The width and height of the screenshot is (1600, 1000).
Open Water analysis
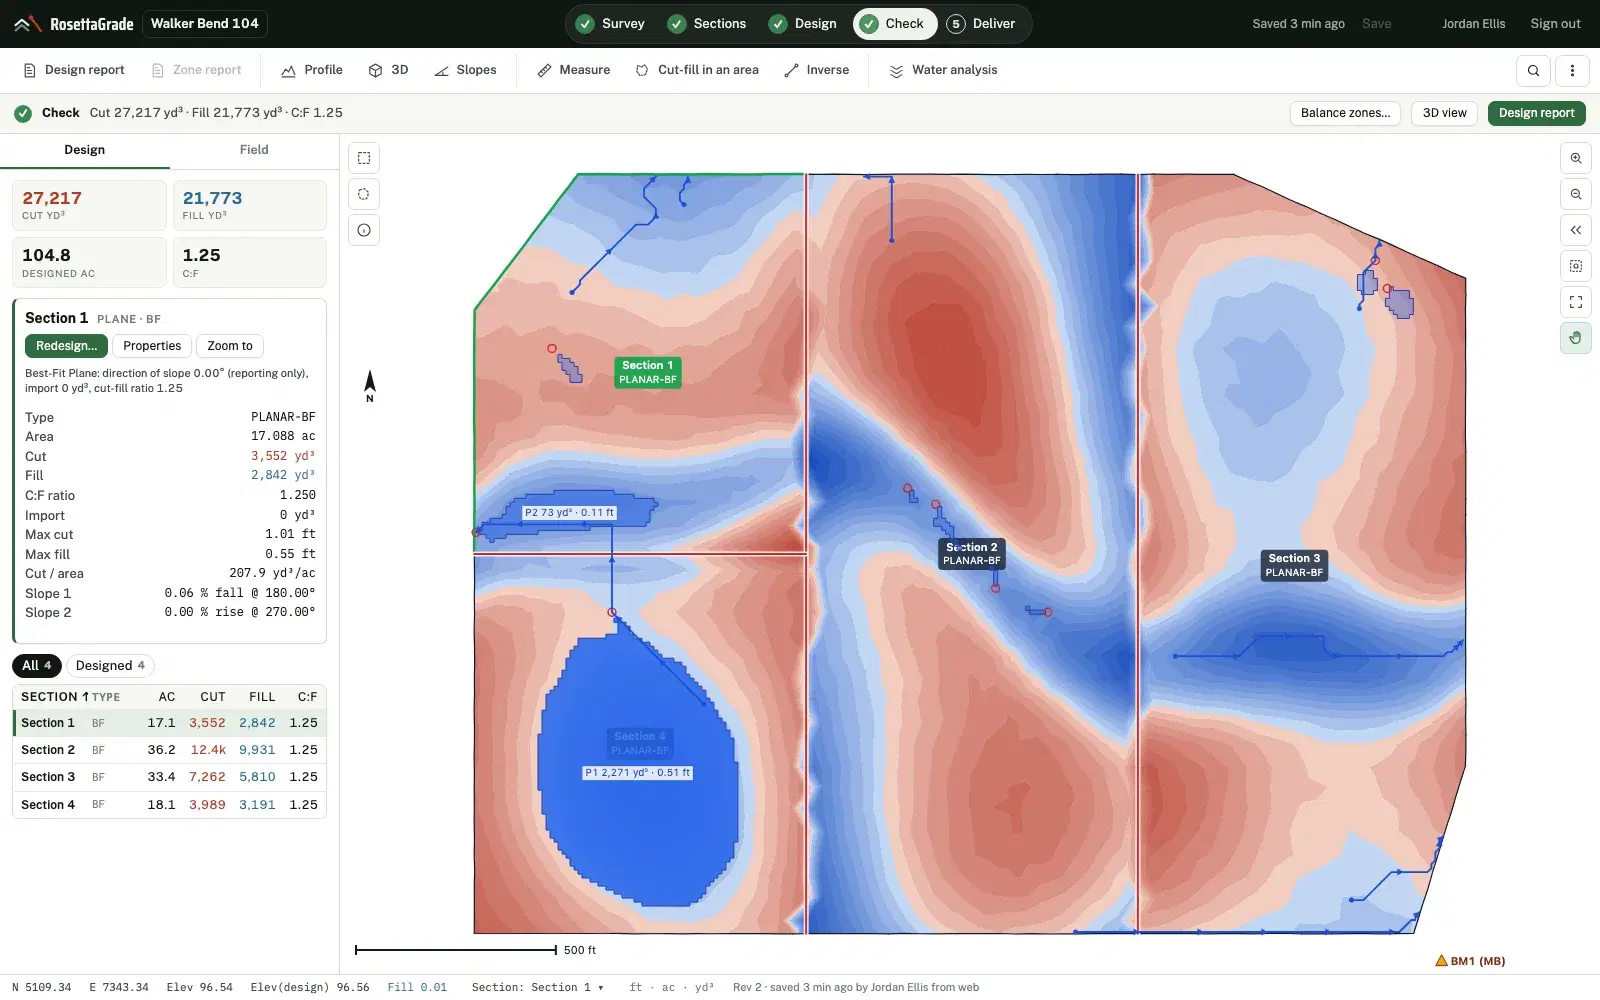[x=943, y=70]
